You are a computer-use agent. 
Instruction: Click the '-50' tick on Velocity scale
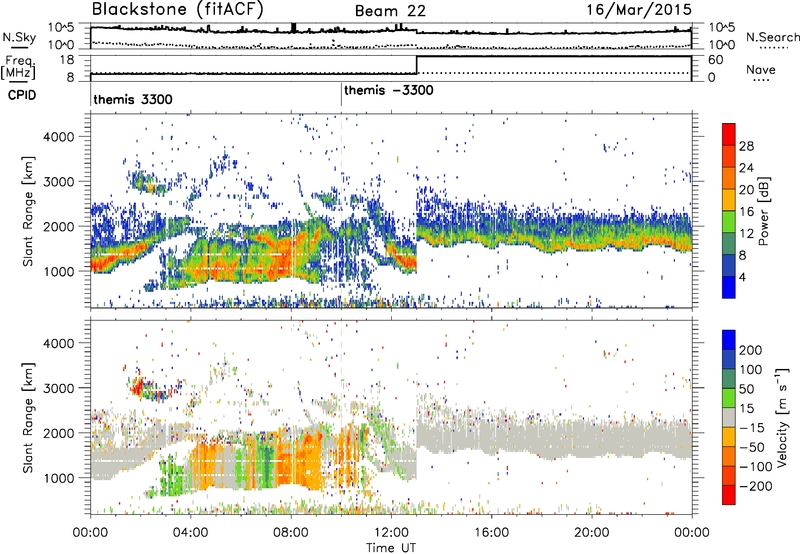click(752, 447)
